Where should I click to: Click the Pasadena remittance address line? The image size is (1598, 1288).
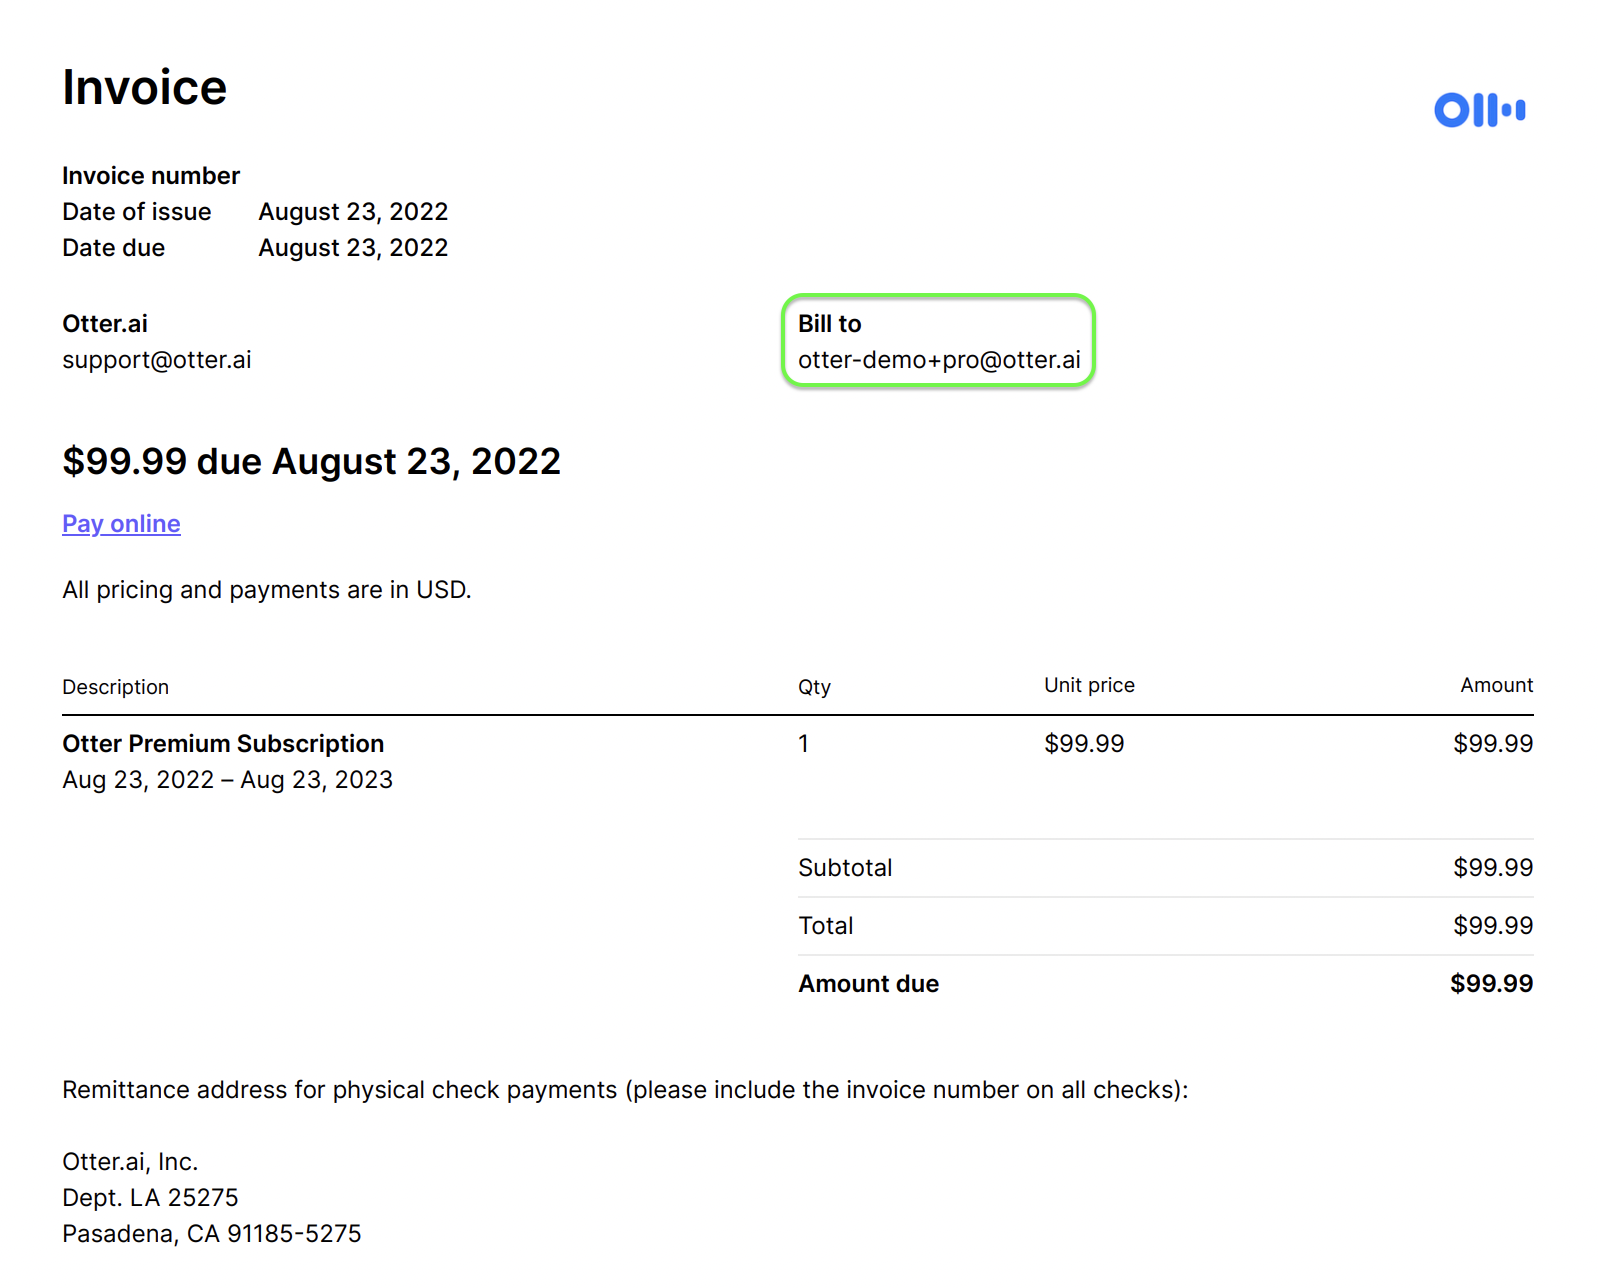point(211,1234)
